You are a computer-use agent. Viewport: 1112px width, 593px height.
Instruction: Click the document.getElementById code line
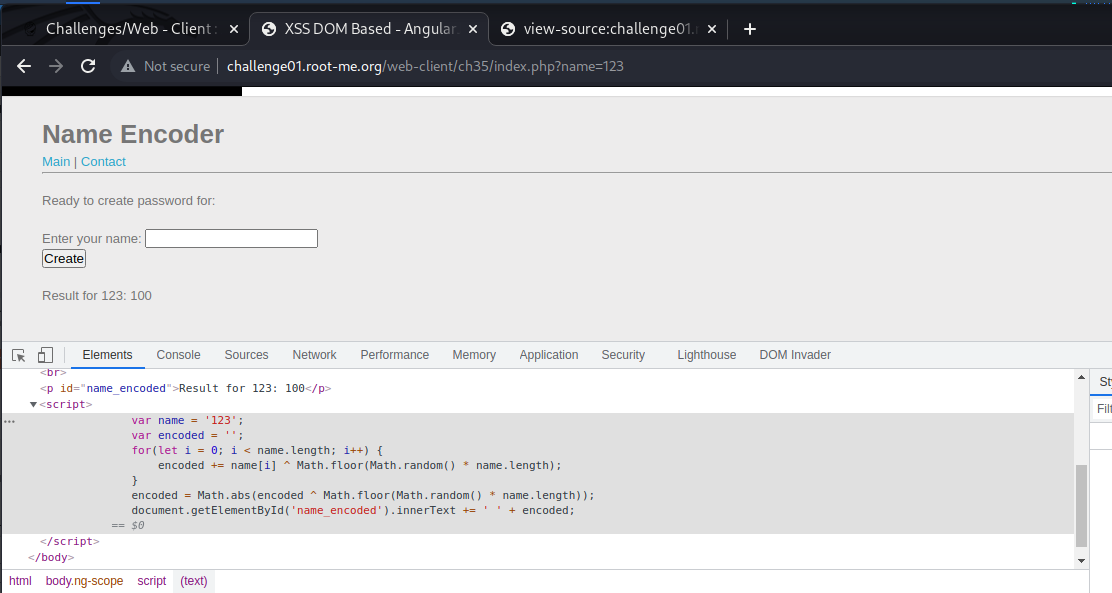click(353, 510)
